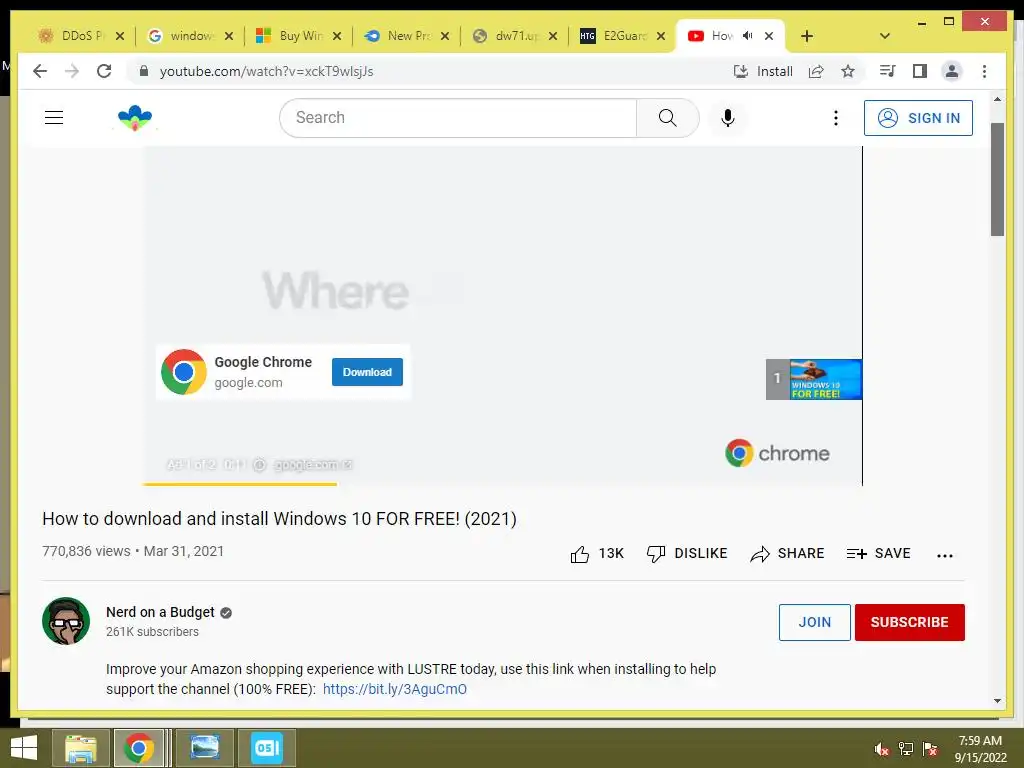The height and width of the screenshot is (768, 1024).
Task: Mute the playing YouTube tab audio icon
Action: tap(748, 36)
